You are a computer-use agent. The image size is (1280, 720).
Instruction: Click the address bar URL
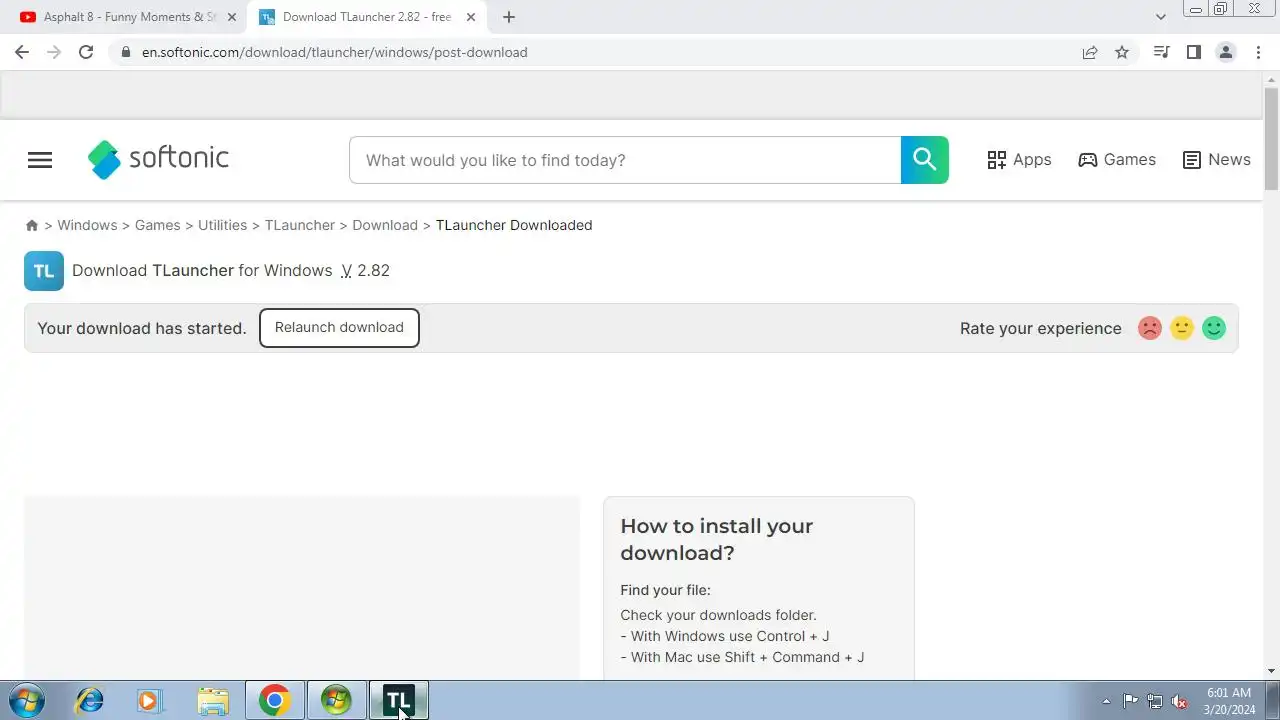click(334, 52)
